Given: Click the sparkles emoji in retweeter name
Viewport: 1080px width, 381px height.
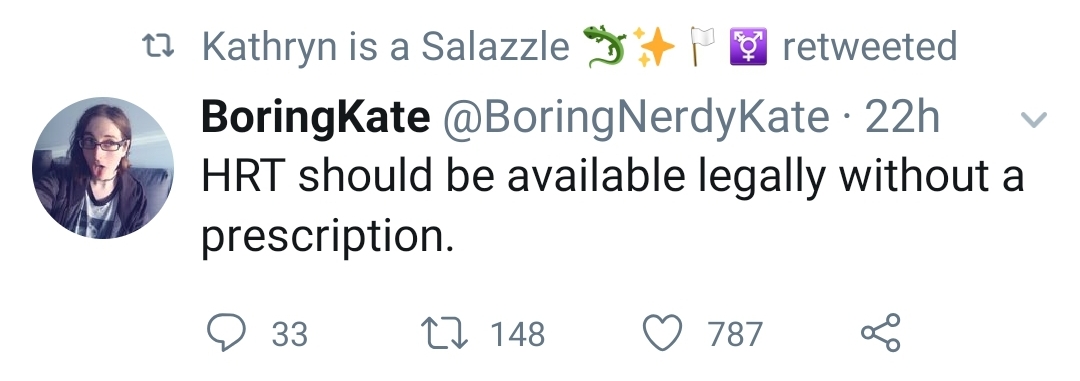Looking at the screenshot, I should click(653, 46).
